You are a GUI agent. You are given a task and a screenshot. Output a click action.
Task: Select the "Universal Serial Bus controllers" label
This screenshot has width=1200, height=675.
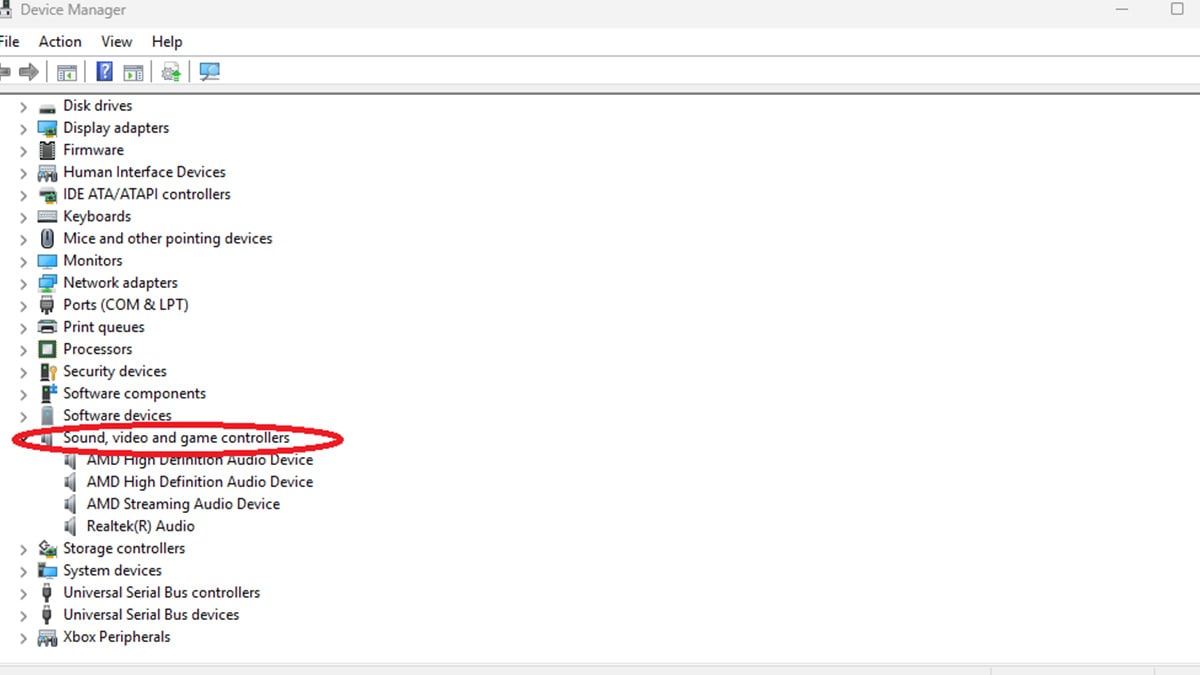tap(161, 592)
